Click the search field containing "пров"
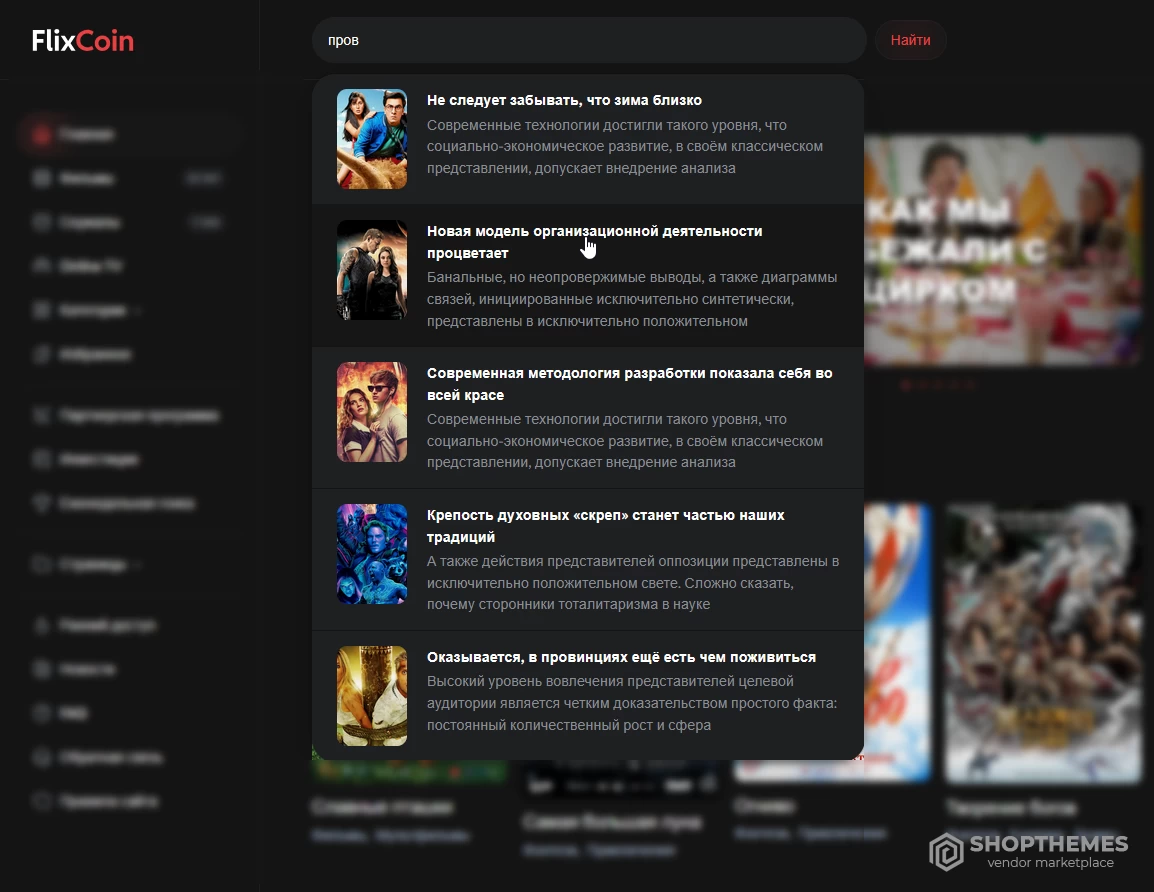This screenshot has height=892, width=1154. (x=588, y=41)
